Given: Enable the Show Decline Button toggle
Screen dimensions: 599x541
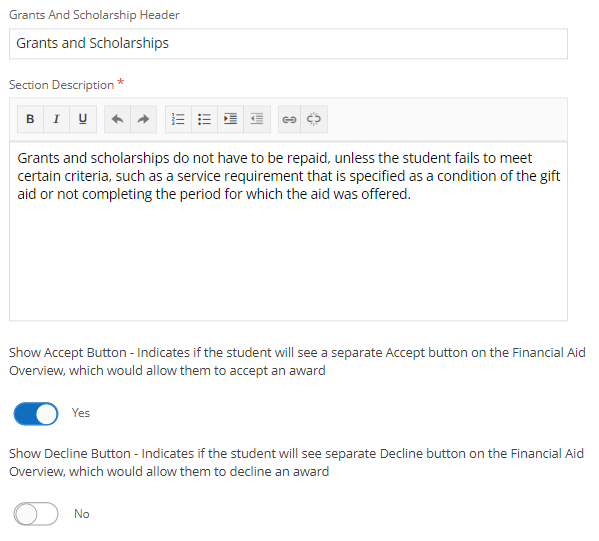Looking at the screenshot, I should [x=36, y=514].
